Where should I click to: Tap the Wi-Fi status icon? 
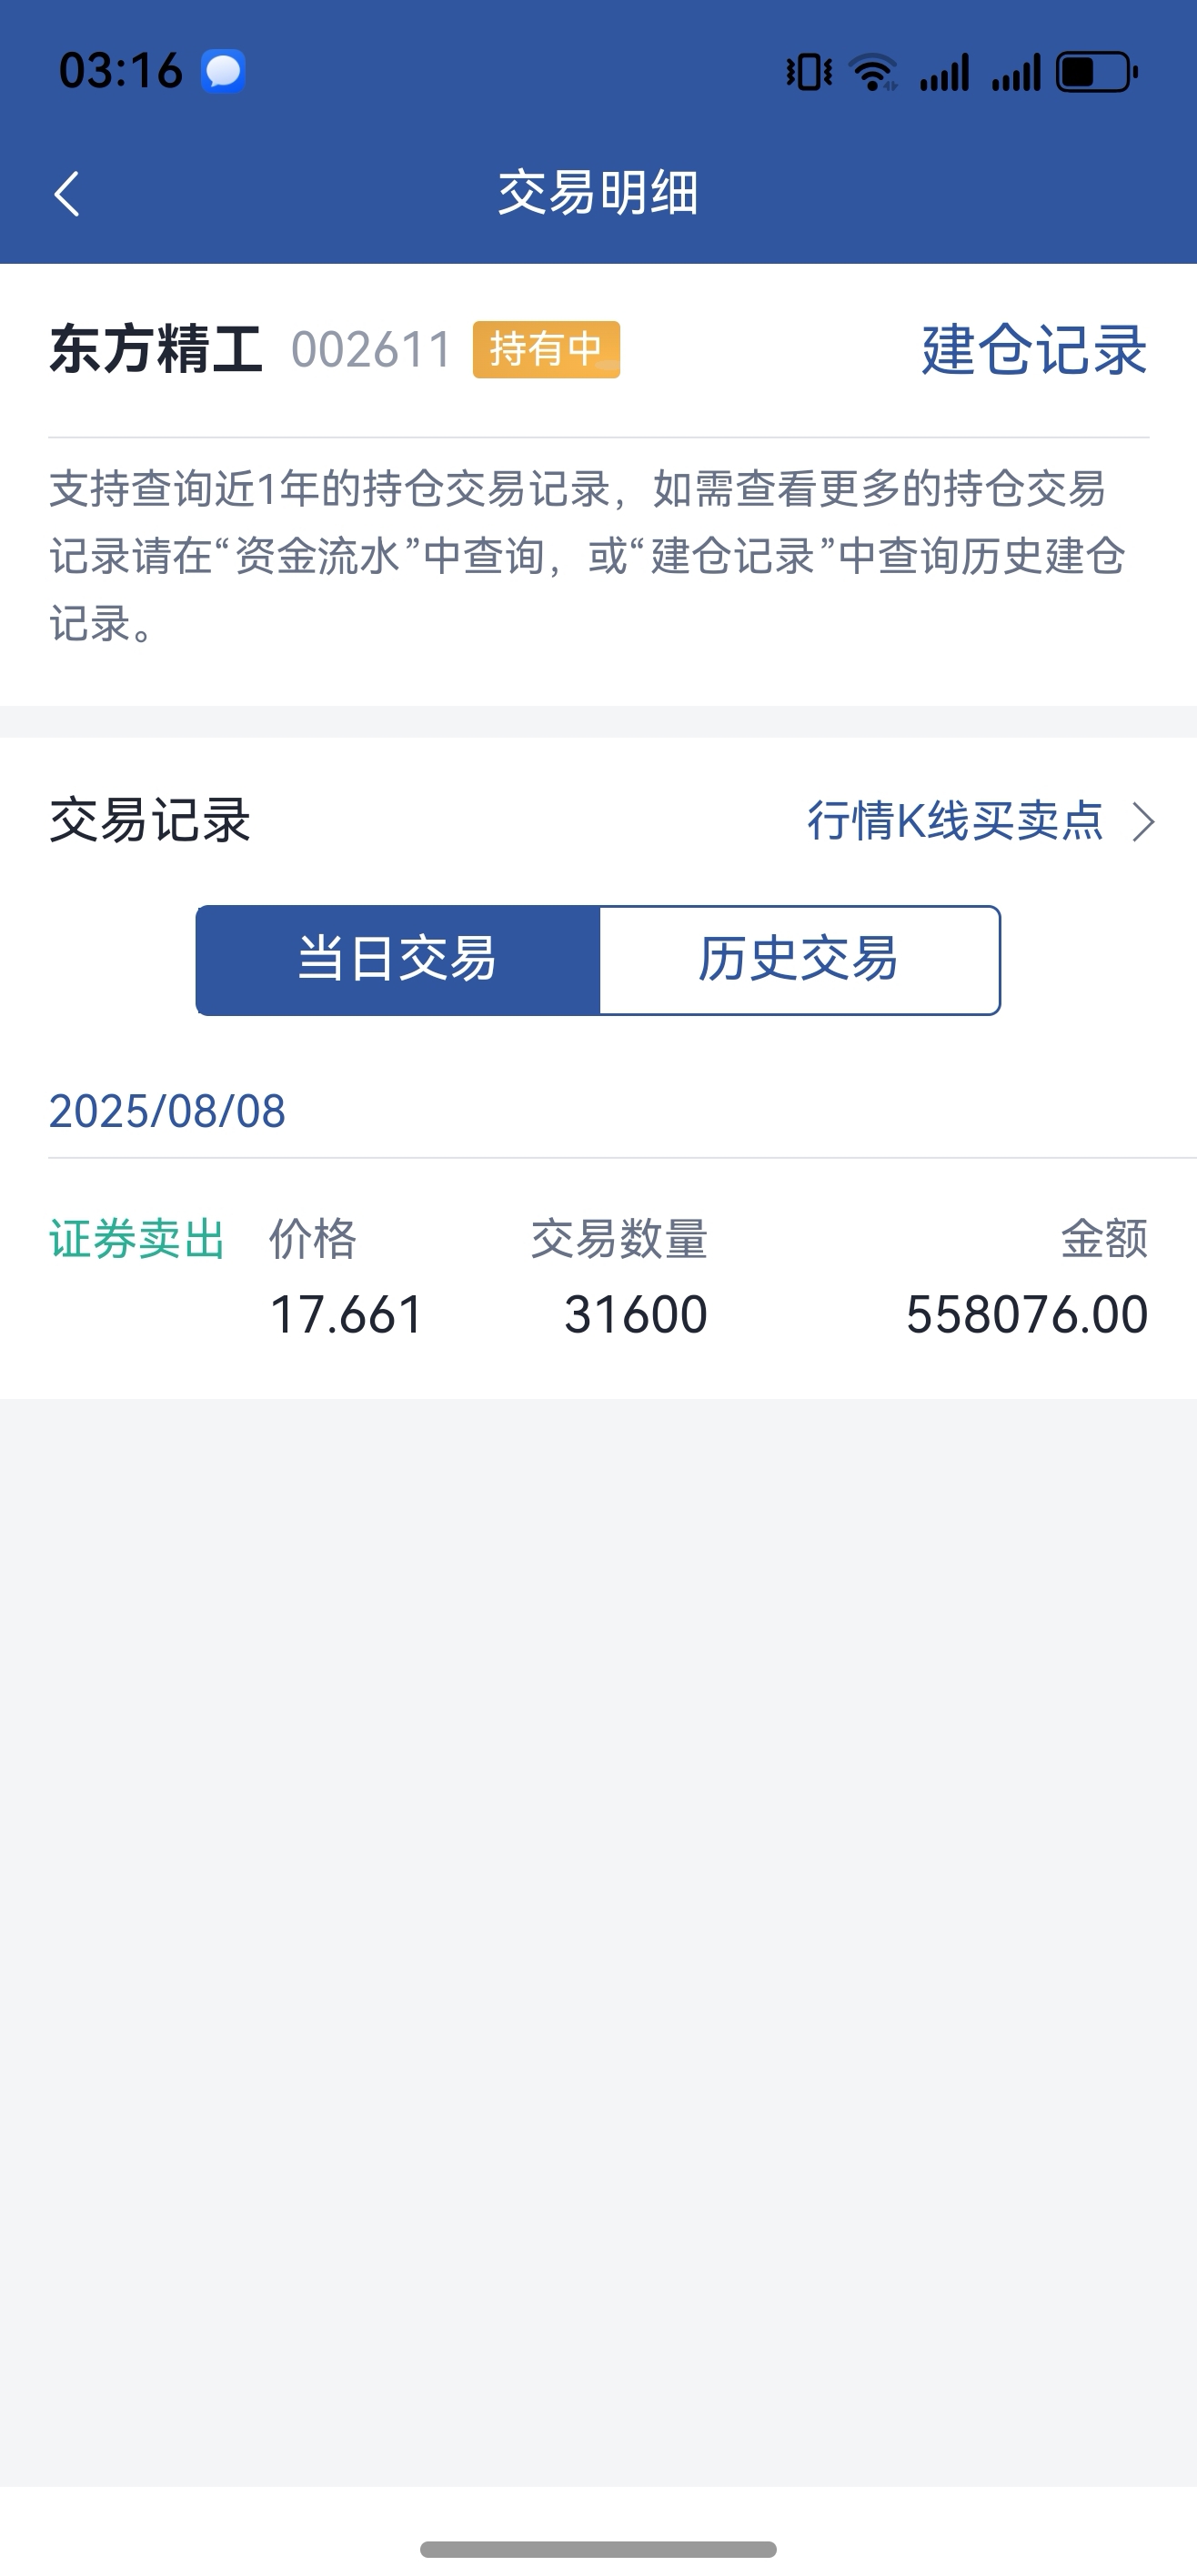(x=872, y=72)
